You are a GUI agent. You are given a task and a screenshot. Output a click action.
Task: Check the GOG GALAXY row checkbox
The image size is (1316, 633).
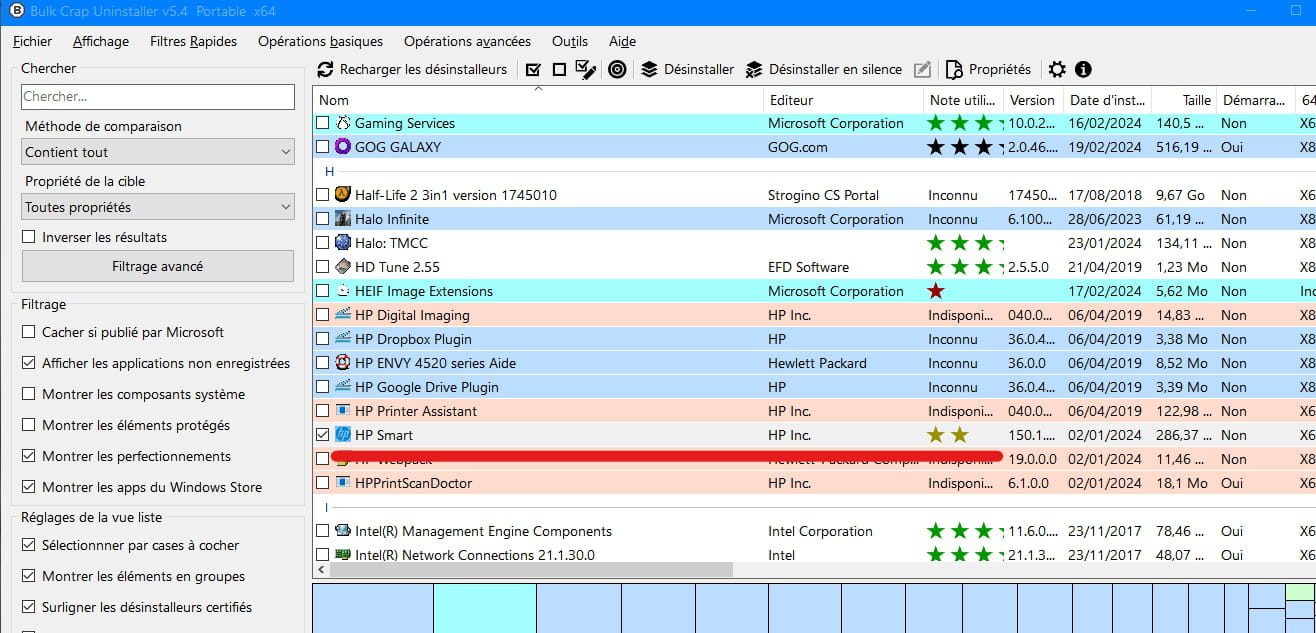point(323,147)
